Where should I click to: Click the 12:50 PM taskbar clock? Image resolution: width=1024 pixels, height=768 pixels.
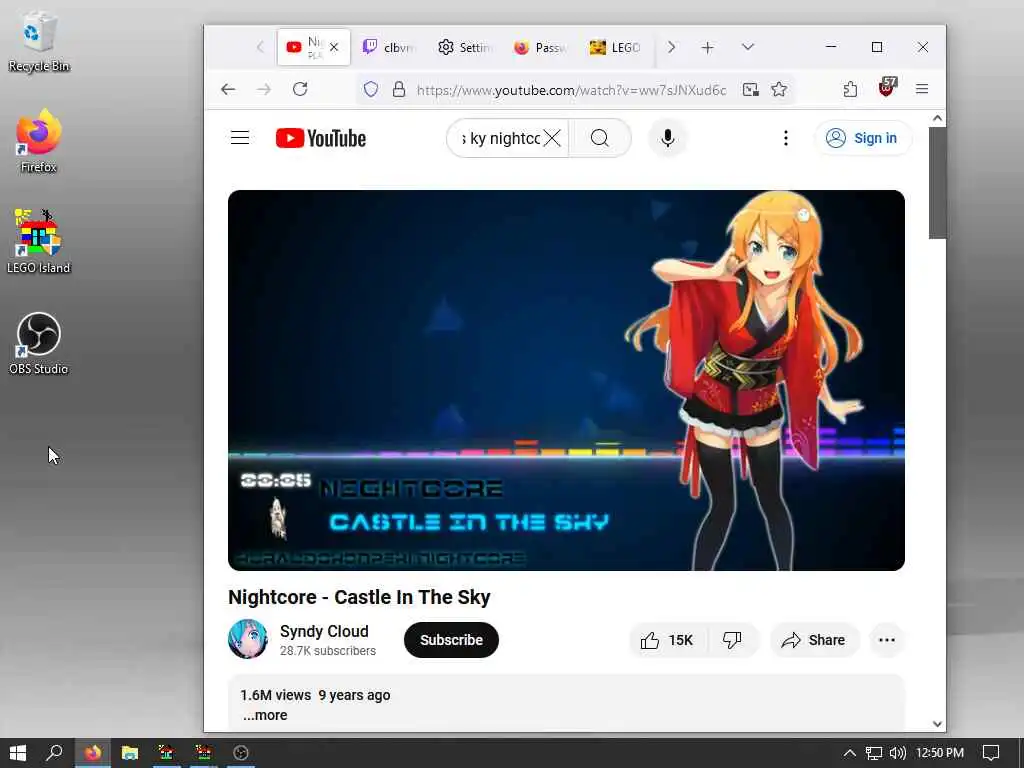(940, 753)
